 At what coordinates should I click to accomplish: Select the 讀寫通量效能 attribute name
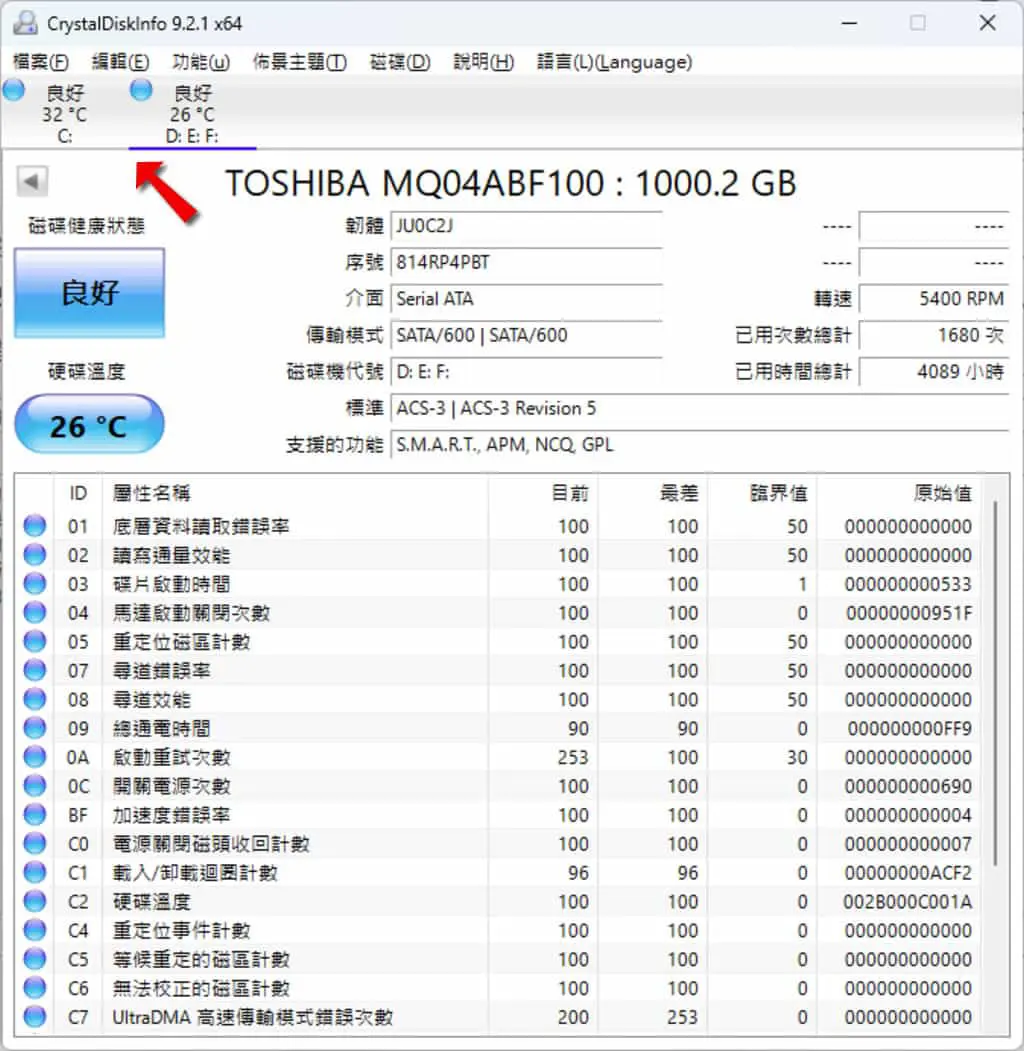(x=172, y=555)
